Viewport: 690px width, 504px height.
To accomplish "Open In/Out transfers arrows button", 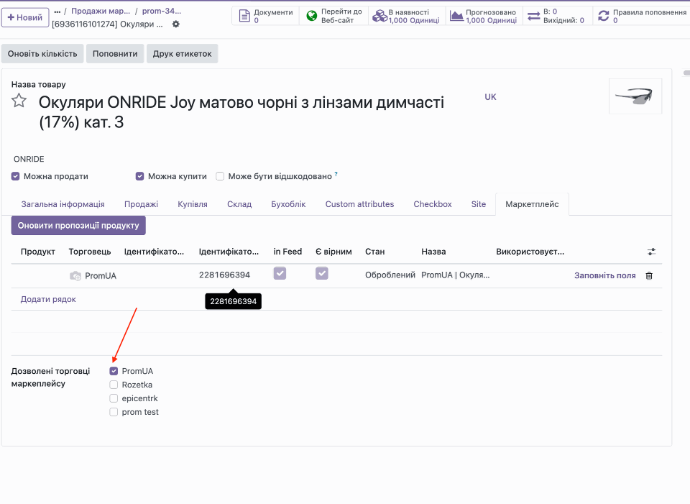I will [x=557, y=16].
